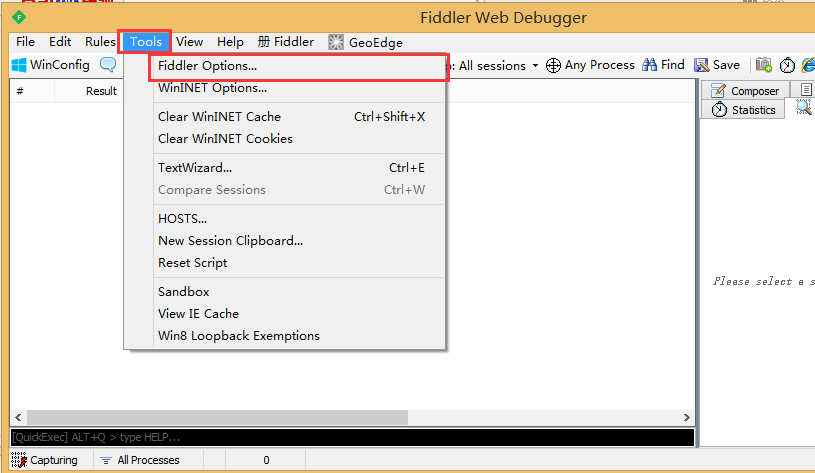Select WinINET Options... menu entry
This screenshot has width=815, height=473.
tap(299, 88)
